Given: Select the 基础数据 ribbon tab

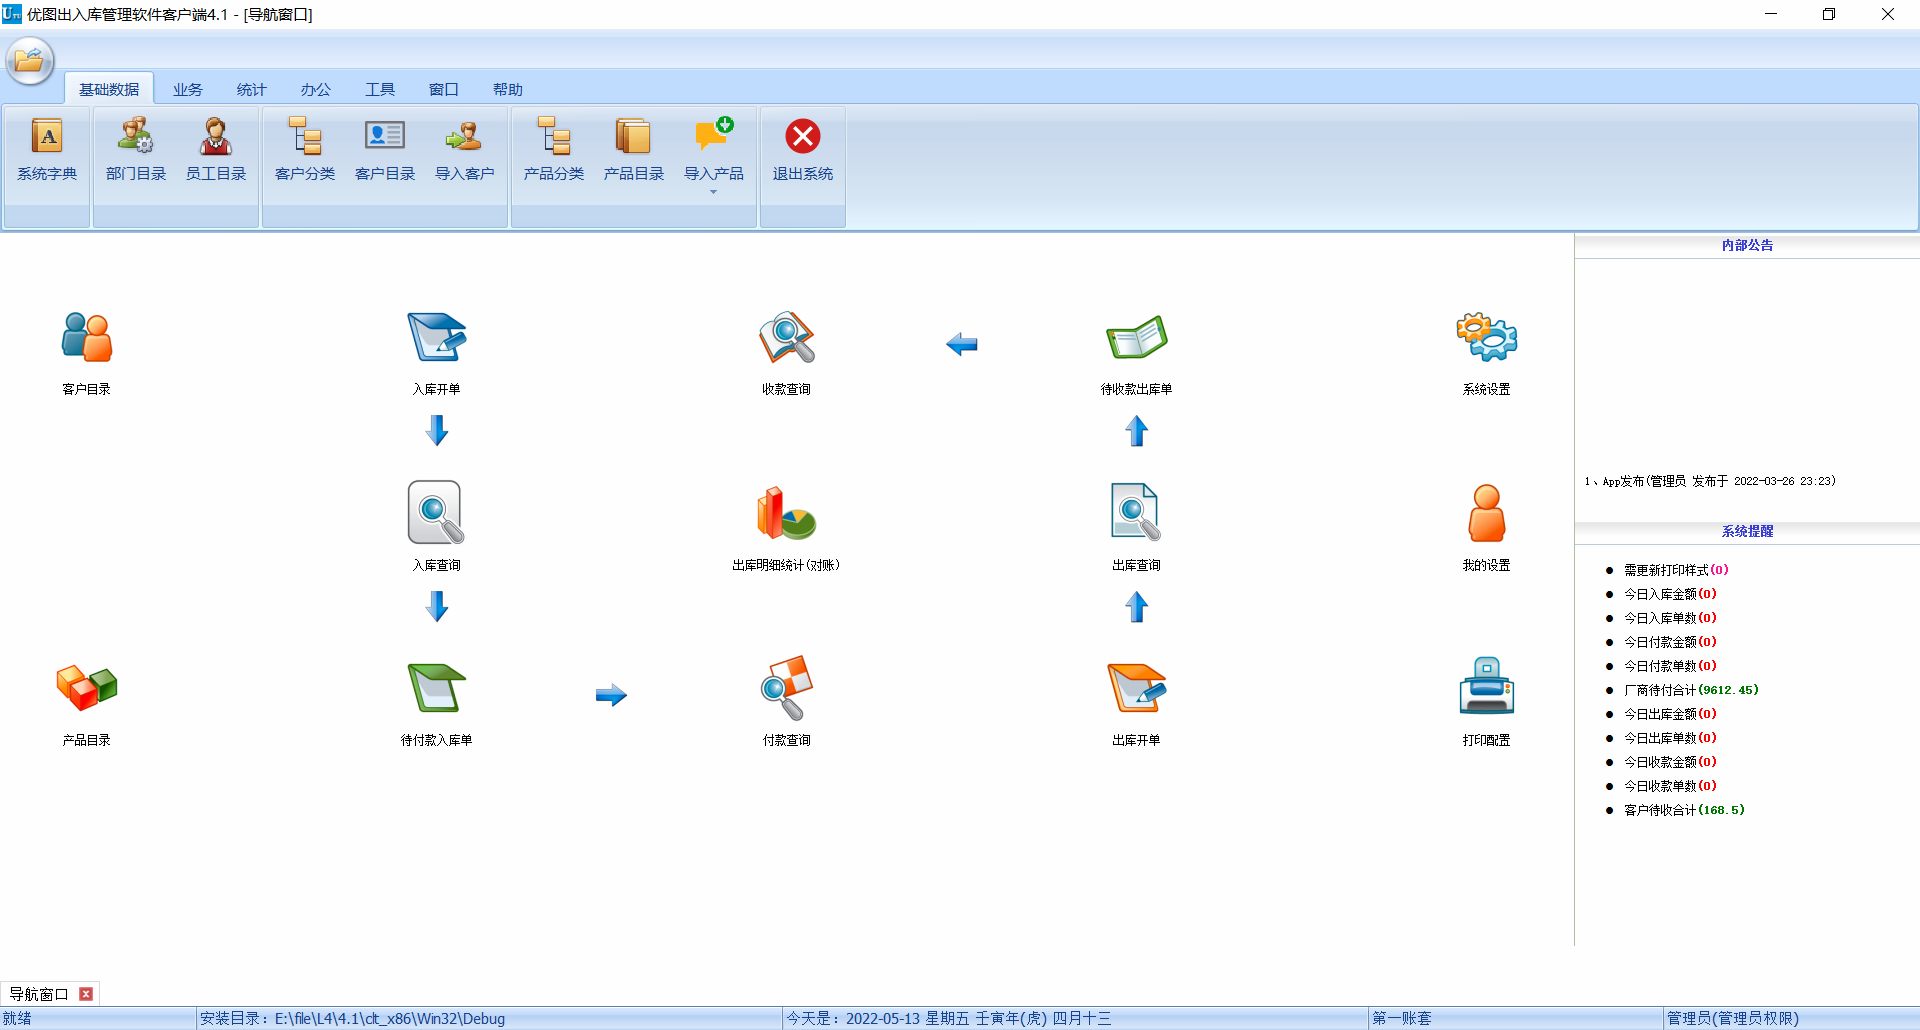Looking at the screenshot, I should [109, 89].
